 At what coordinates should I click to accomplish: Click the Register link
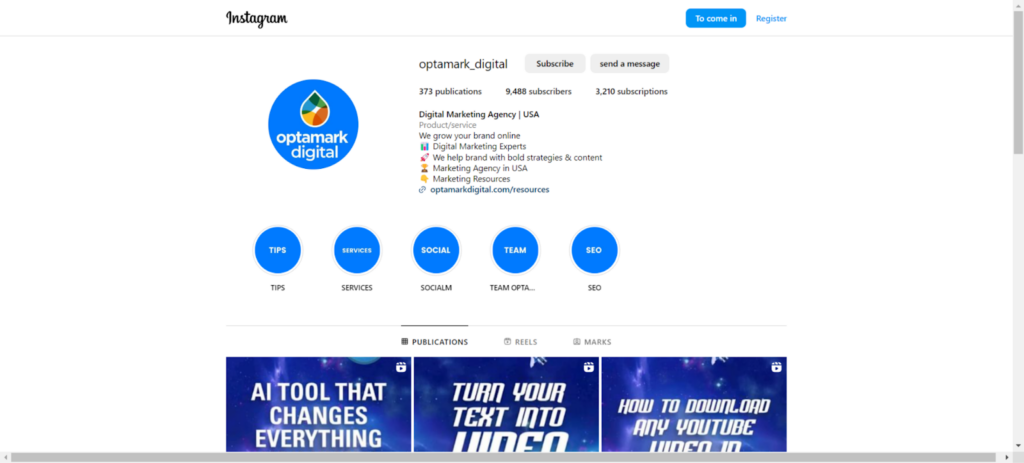coord(771,18)
